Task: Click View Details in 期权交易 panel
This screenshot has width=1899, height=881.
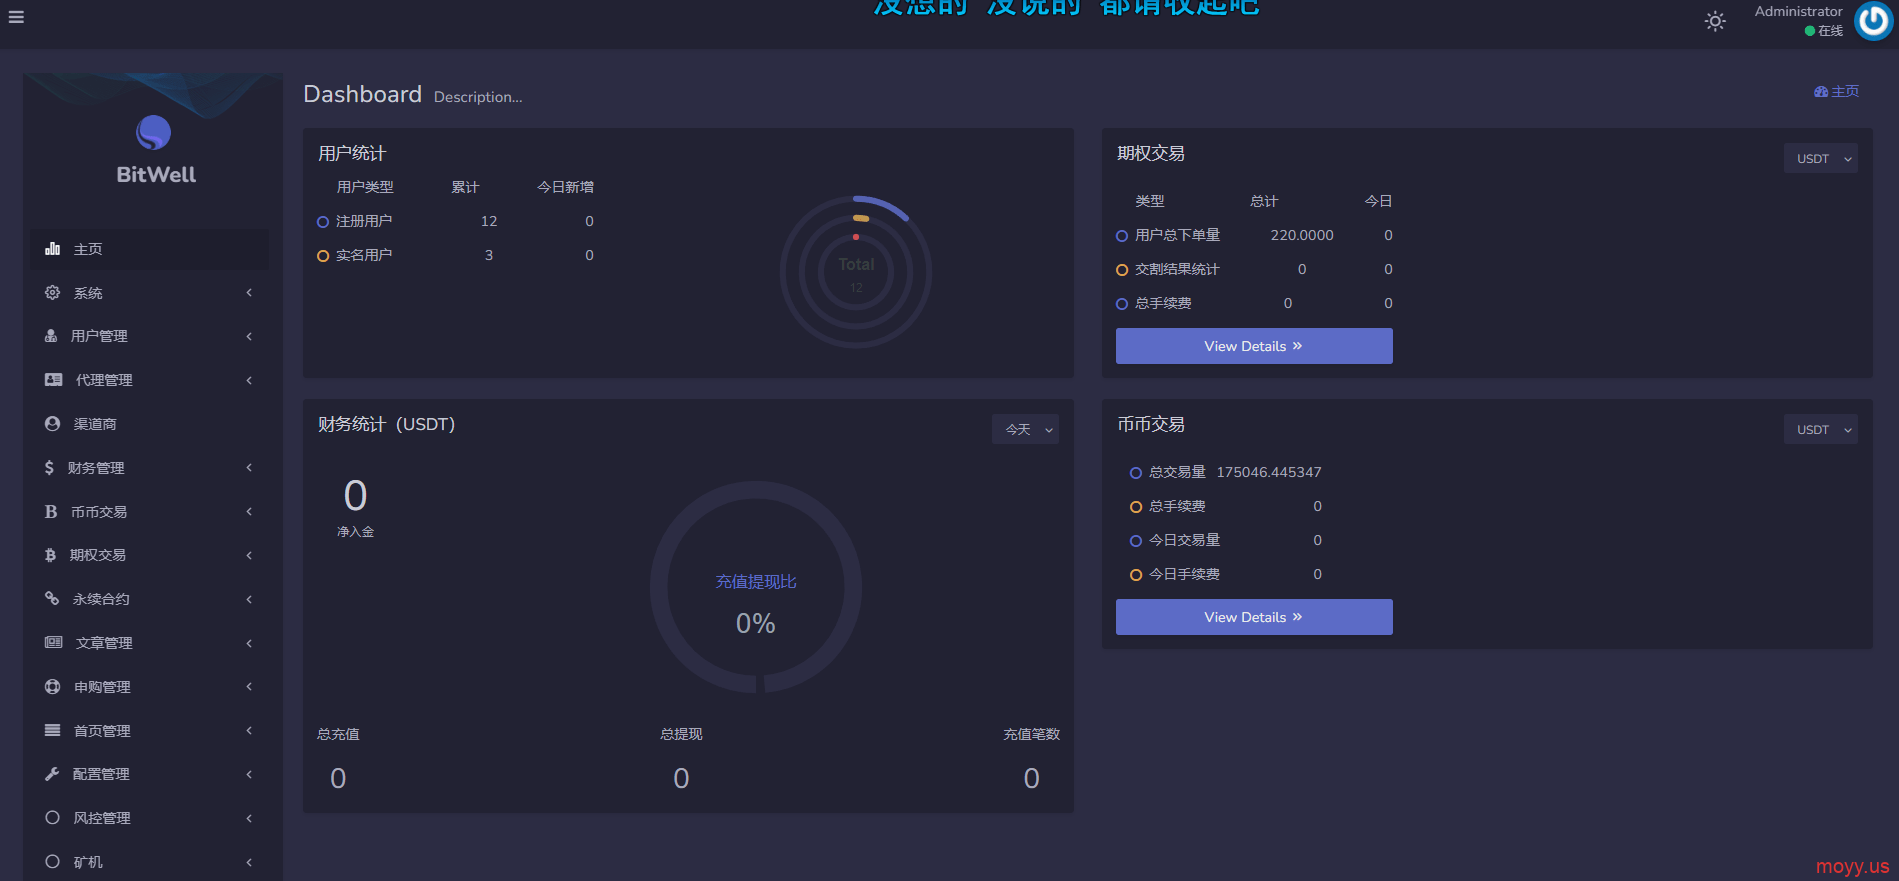Action: pos(1253,346)
